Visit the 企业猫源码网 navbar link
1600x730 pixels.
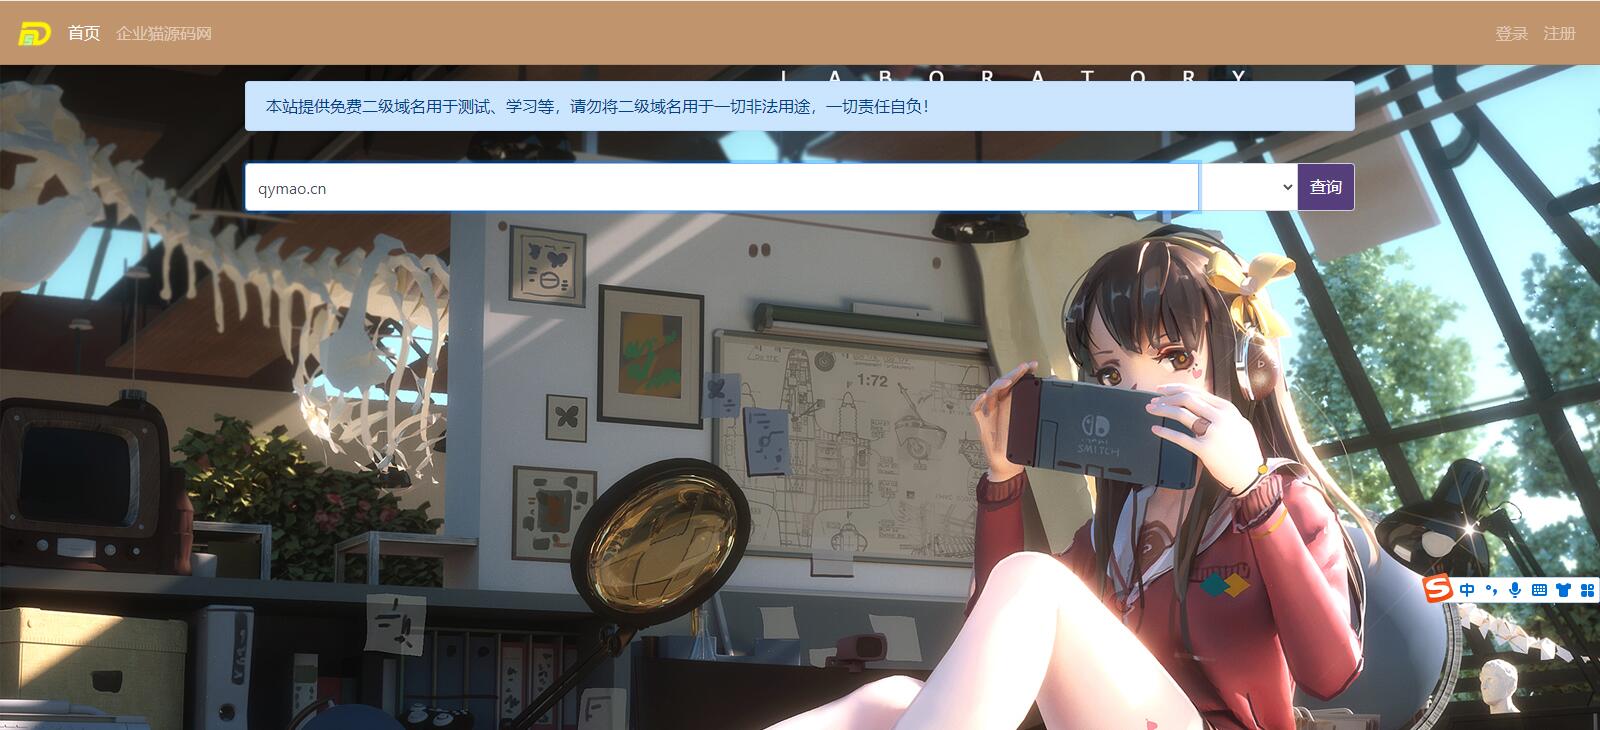point(164,33)
